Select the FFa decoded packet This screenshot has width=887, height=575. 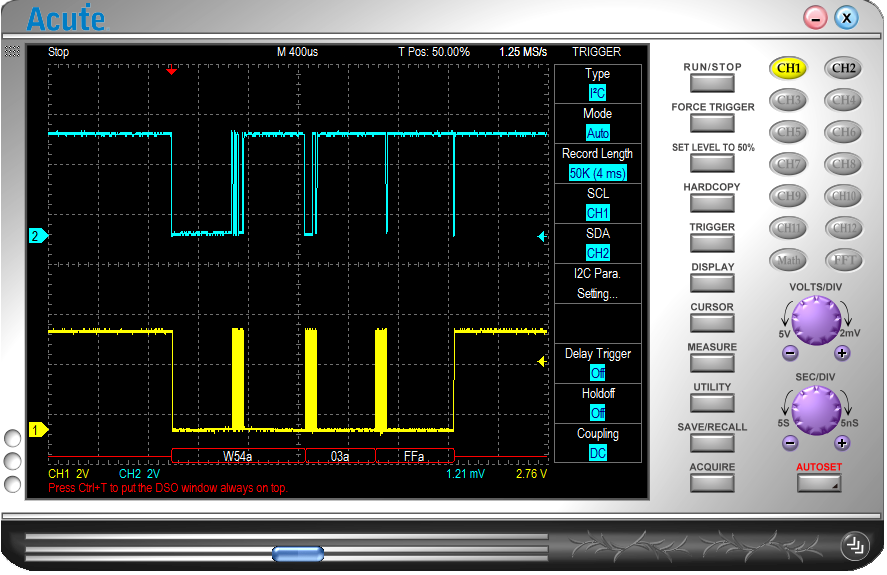pos(415,456)
